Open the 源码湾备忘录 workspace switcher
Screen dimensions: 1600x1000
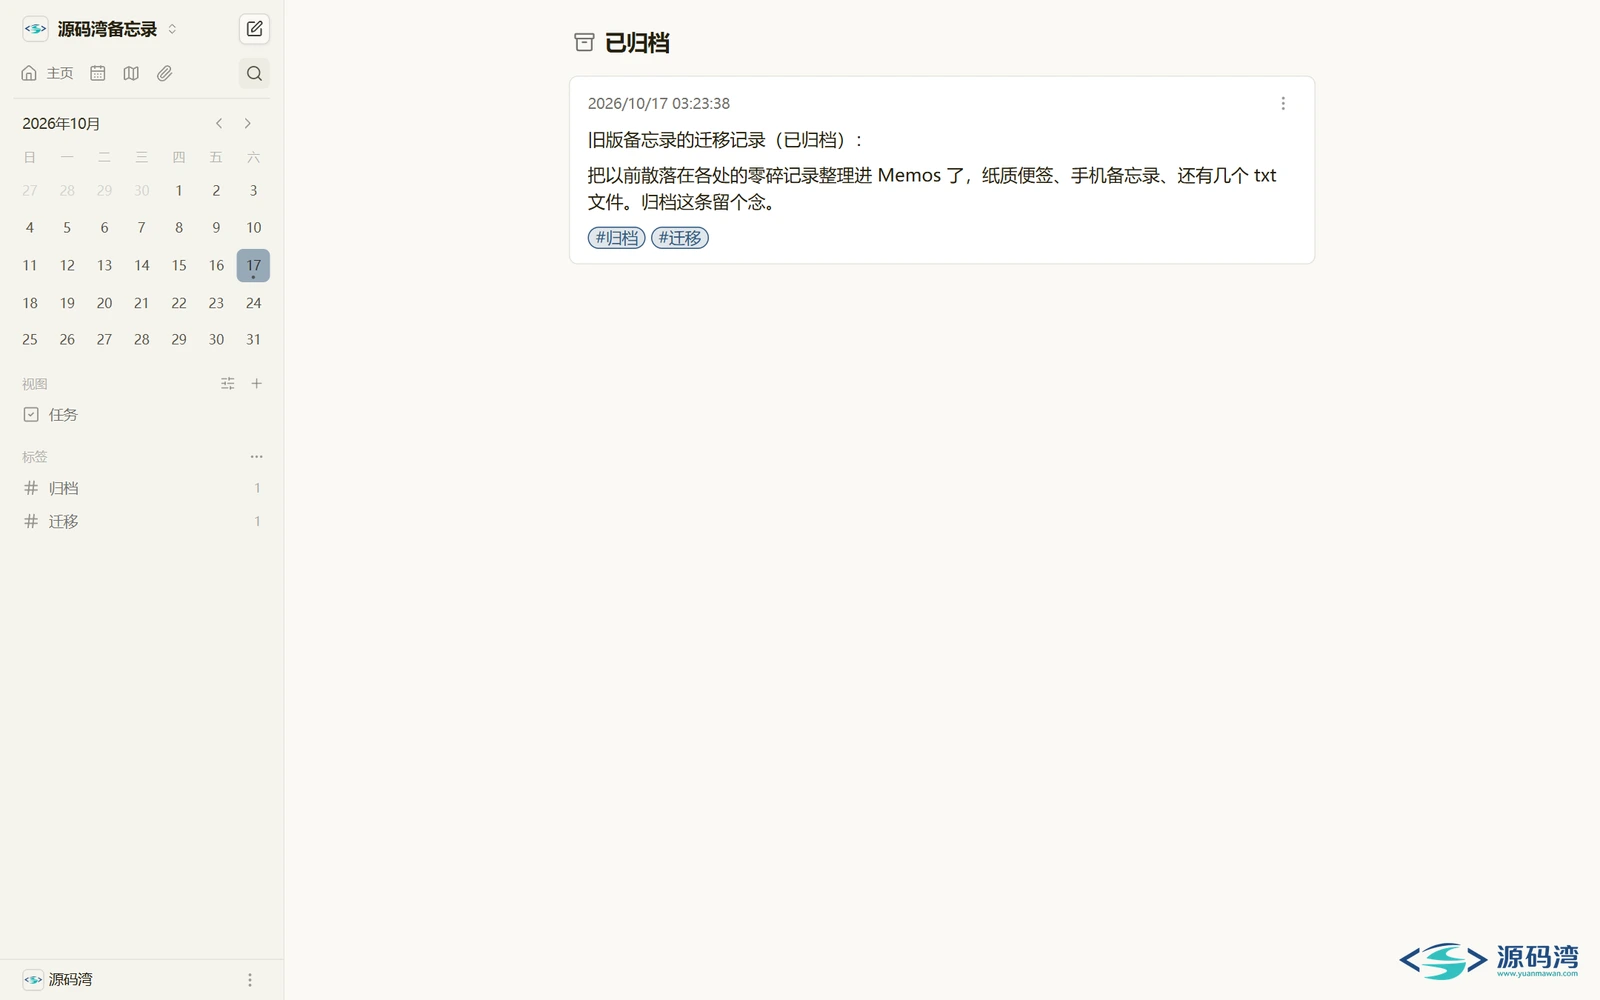[100, 29]
